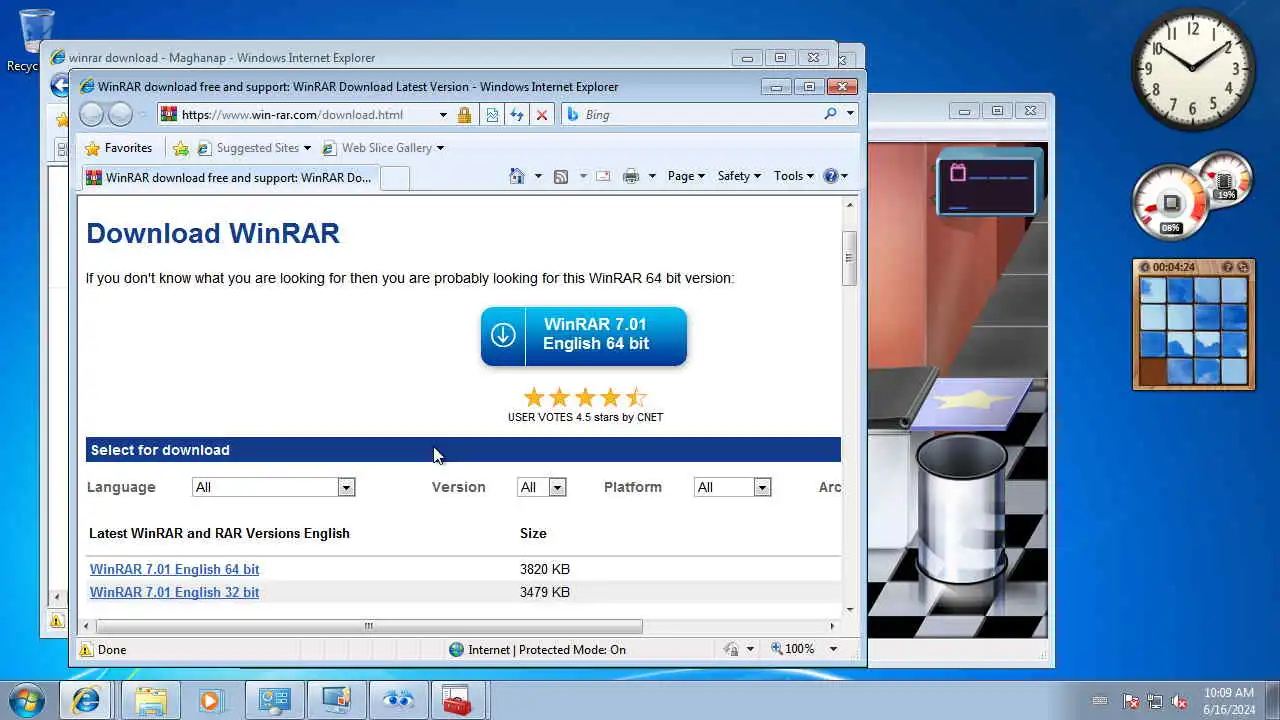Click the Print icon in command bar

coord(631,176)
